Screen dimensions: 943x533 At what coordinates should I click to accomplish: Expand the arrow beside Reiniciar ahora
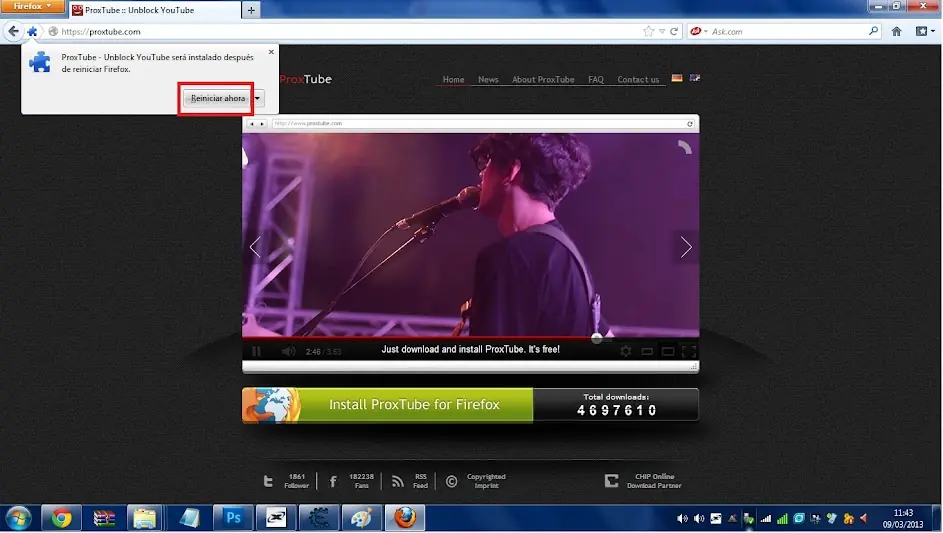tap(257, 98)
